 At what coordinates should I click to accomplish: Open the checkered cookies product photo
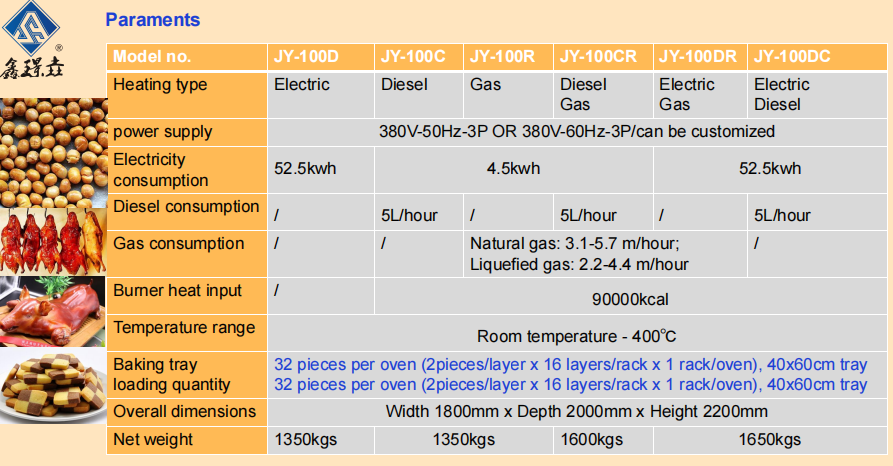(x=53, y=385)
